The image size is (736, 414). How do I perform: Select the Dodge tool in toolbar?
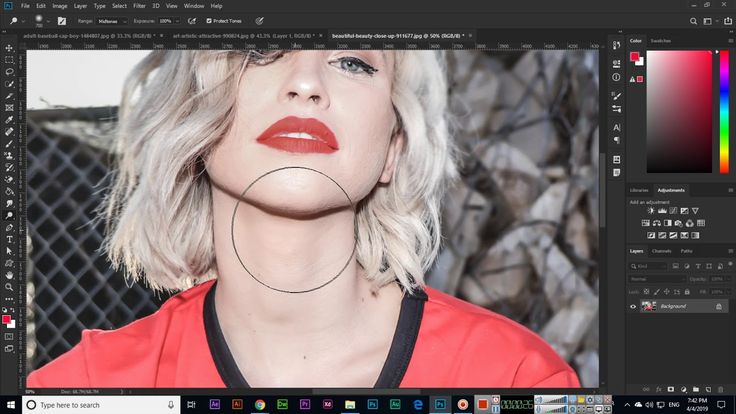(9, 215)
